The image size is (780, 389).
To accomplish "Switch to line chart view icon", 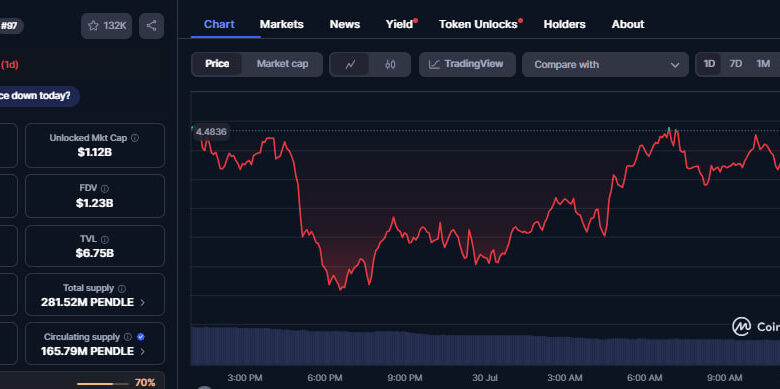I will (350, 65).
